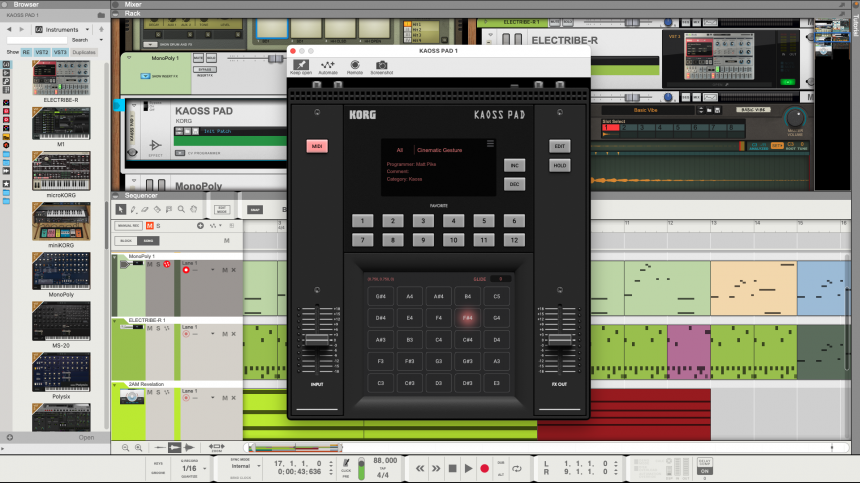Screen dimensions: 860x483
Task: Click the EDIT button on KAOSS PAD
Action: (x=559, y=146)
